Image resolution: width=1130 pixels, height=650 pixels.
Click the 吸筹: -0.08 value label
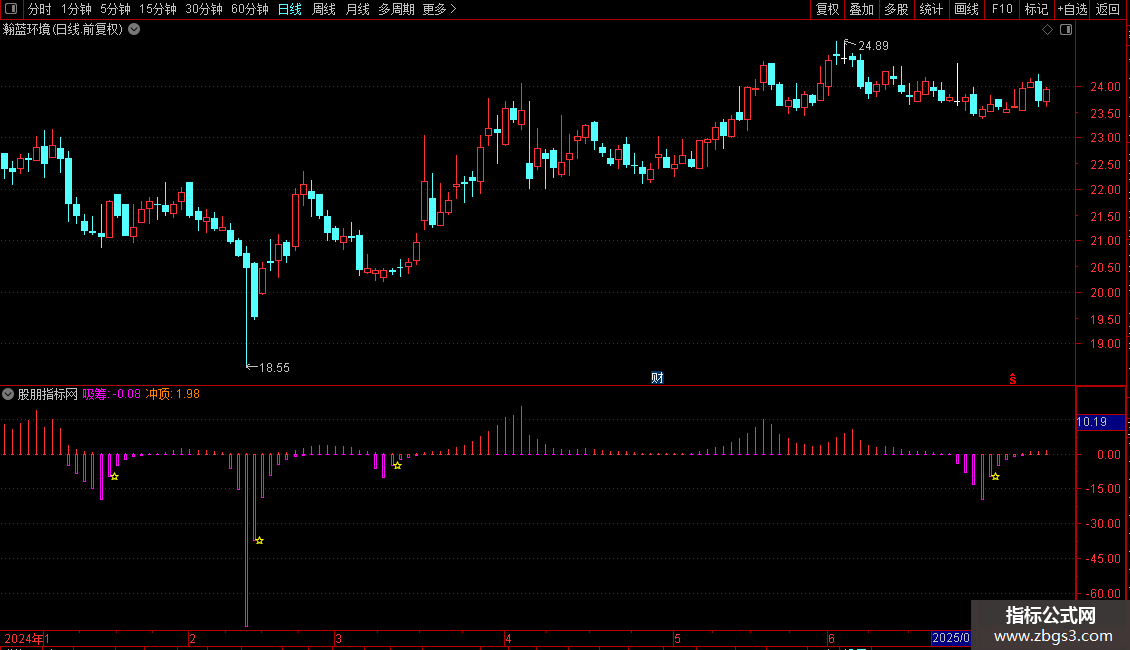tap(112, 394)
